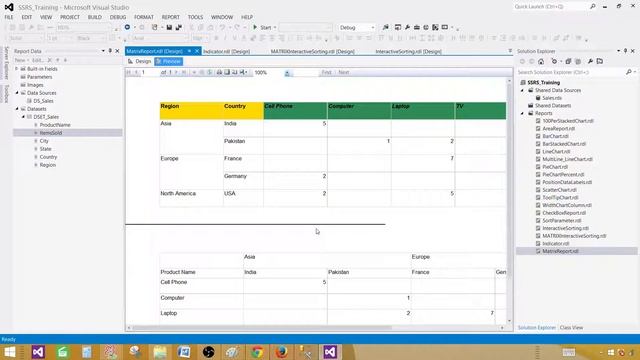This screenshot has height=360, width=640.
Task: Open the REPORT menu
Action: tap(171, 17)
